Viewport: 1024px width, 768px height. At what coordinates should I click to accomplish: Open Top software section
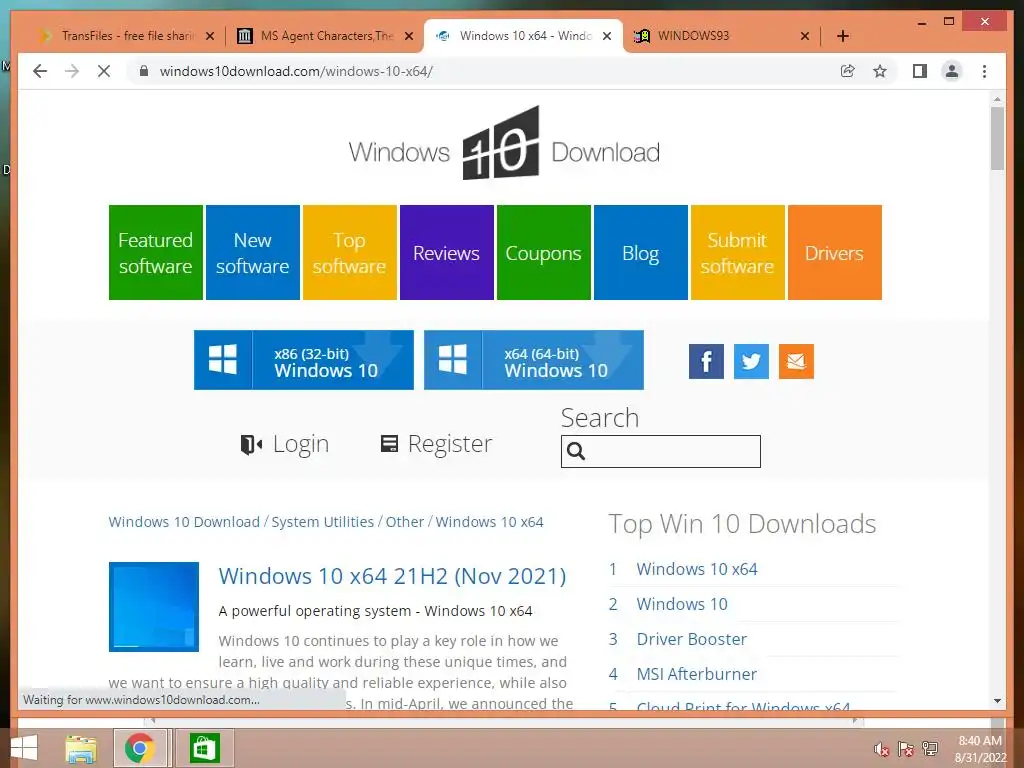pos(349,253)
